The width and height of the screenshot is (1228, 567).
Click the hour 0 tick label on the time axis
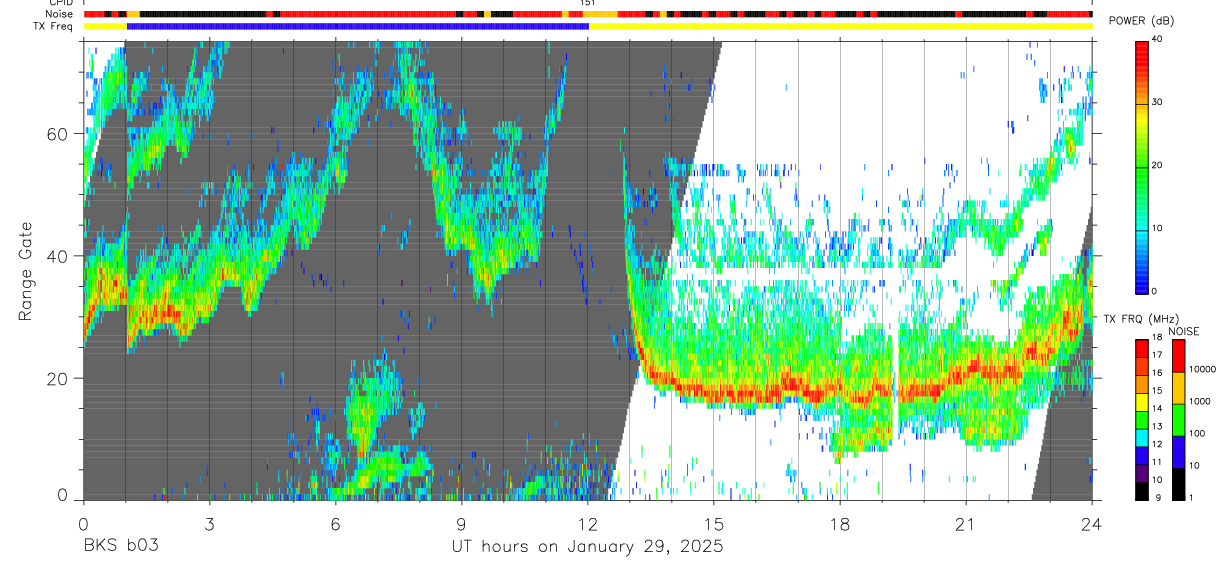coord(83,523)
